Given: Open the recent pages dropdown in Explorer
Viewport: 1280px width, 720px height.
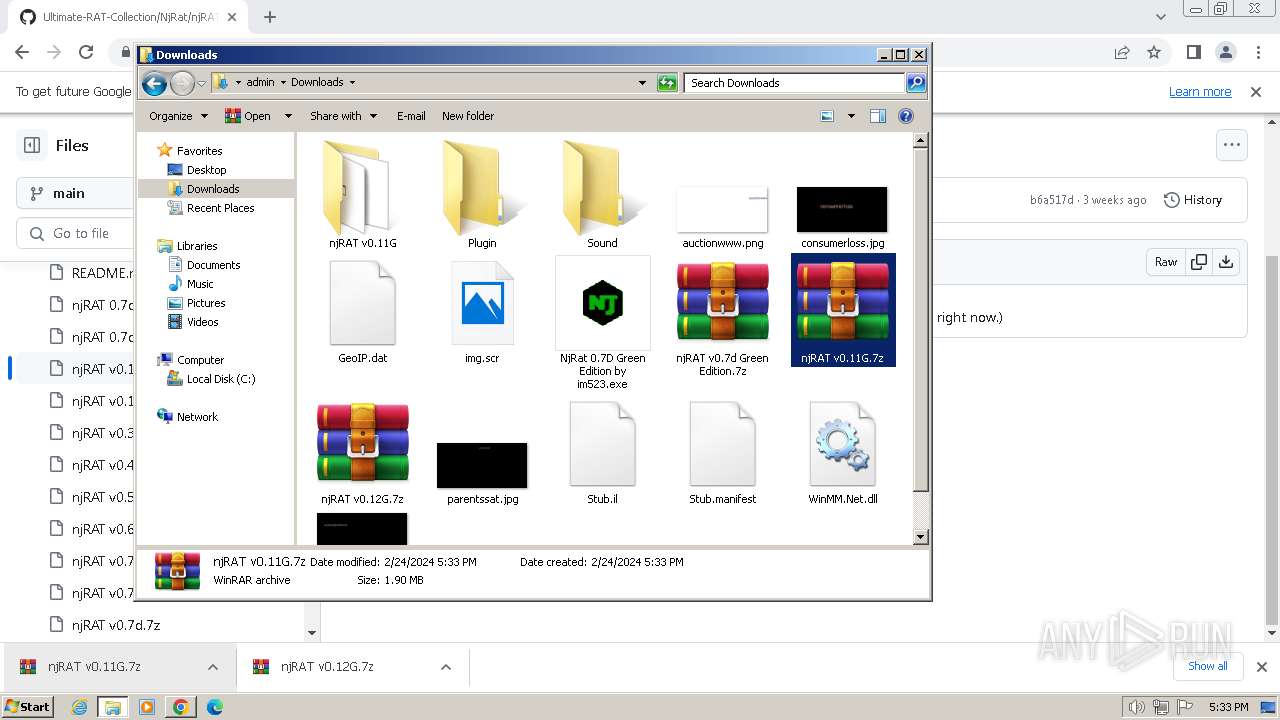Looking at the screenshot, I should click(x=201, y=83).
